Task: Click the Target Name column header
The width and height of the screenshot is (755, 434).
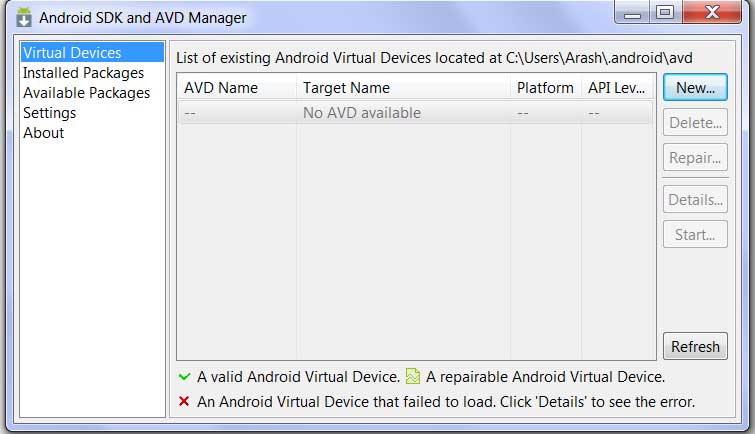Action: (404, 88)
